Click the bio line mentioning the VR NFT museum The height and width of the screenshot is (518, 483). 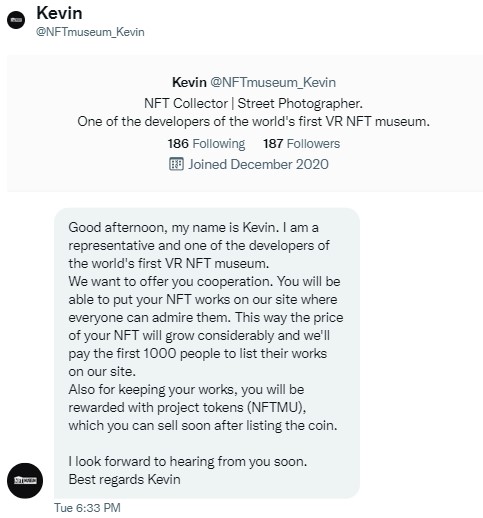click(x=253, y=121)
